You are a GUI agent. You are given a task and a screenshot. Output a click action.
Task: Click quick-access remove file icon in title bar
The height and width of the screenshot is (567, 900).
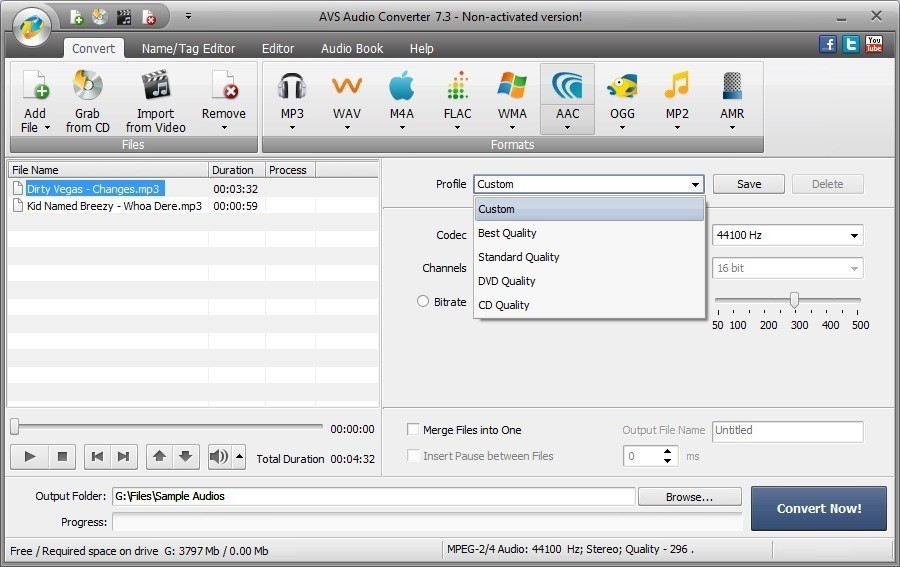148,17
